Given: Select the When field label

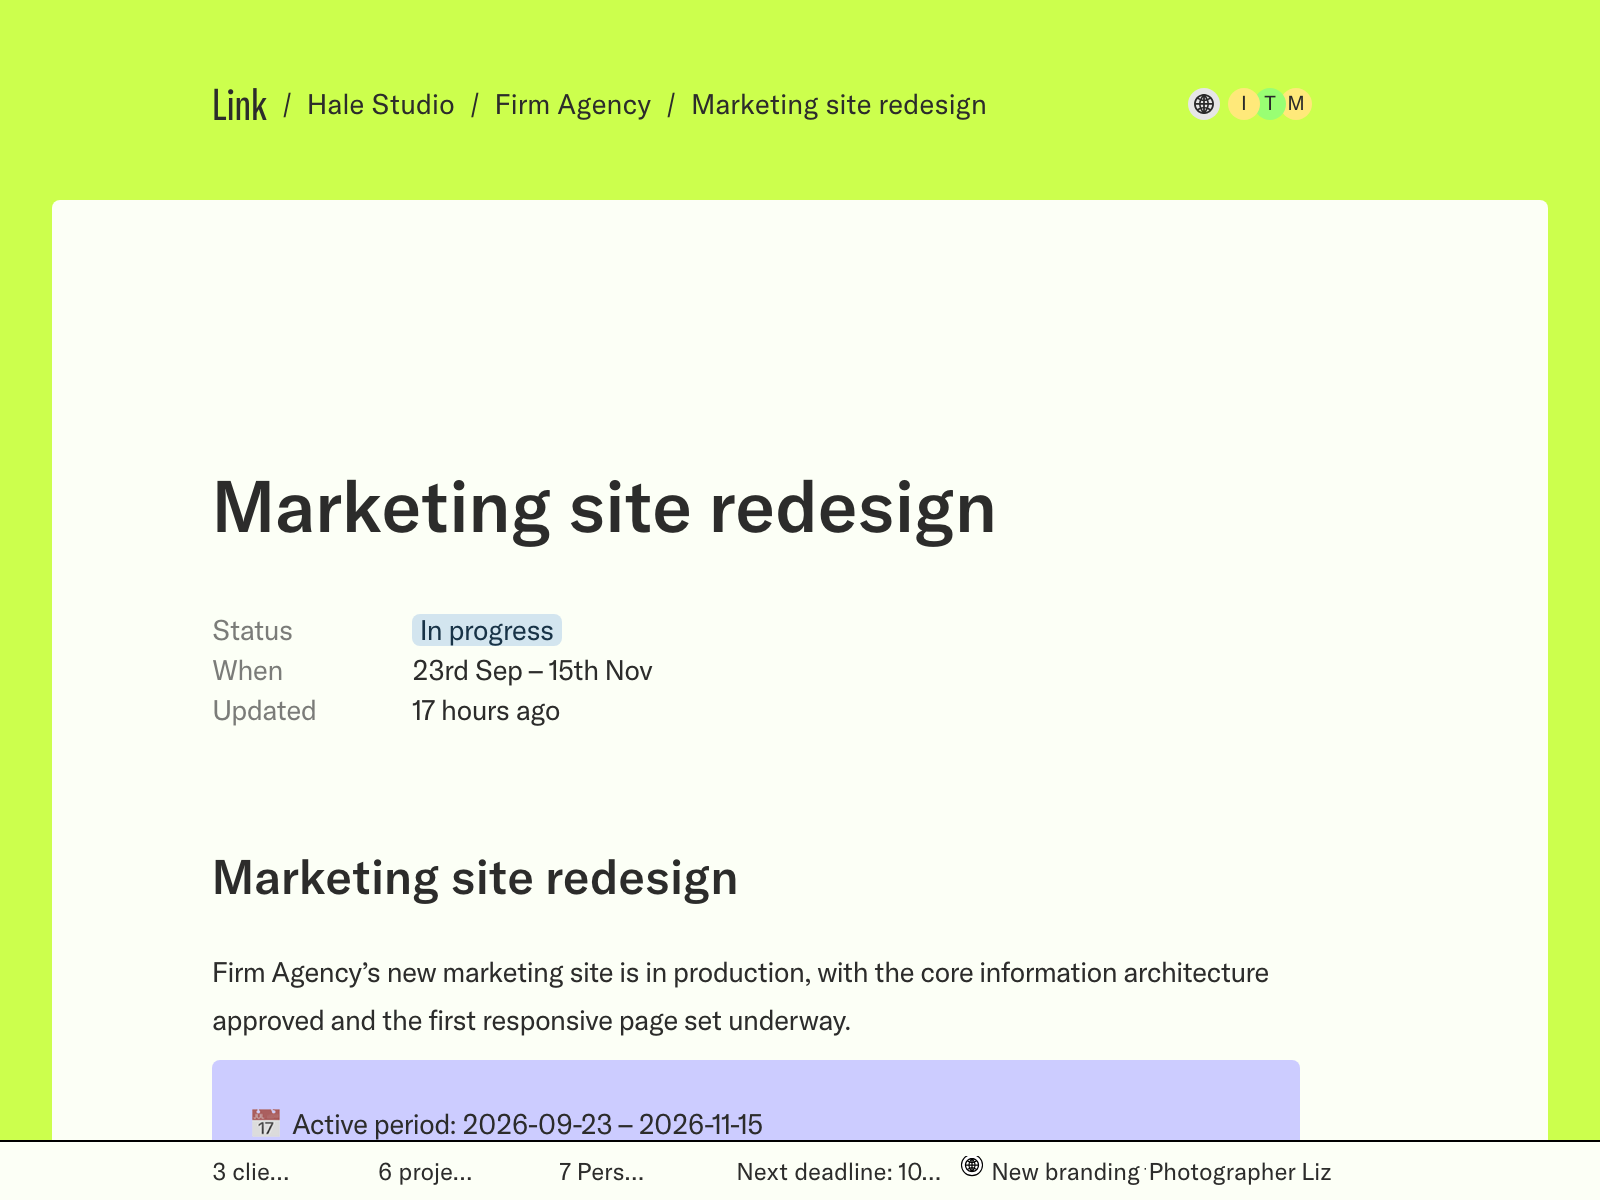Looking at the screenshot, I should pyautogui.click(x=247, y=671).
